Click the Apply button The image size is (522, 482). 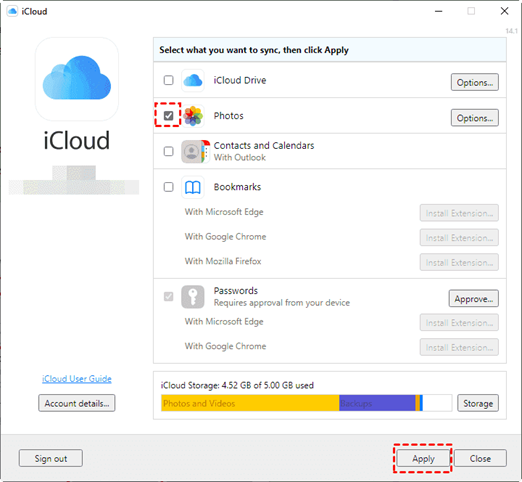(423, 458)
